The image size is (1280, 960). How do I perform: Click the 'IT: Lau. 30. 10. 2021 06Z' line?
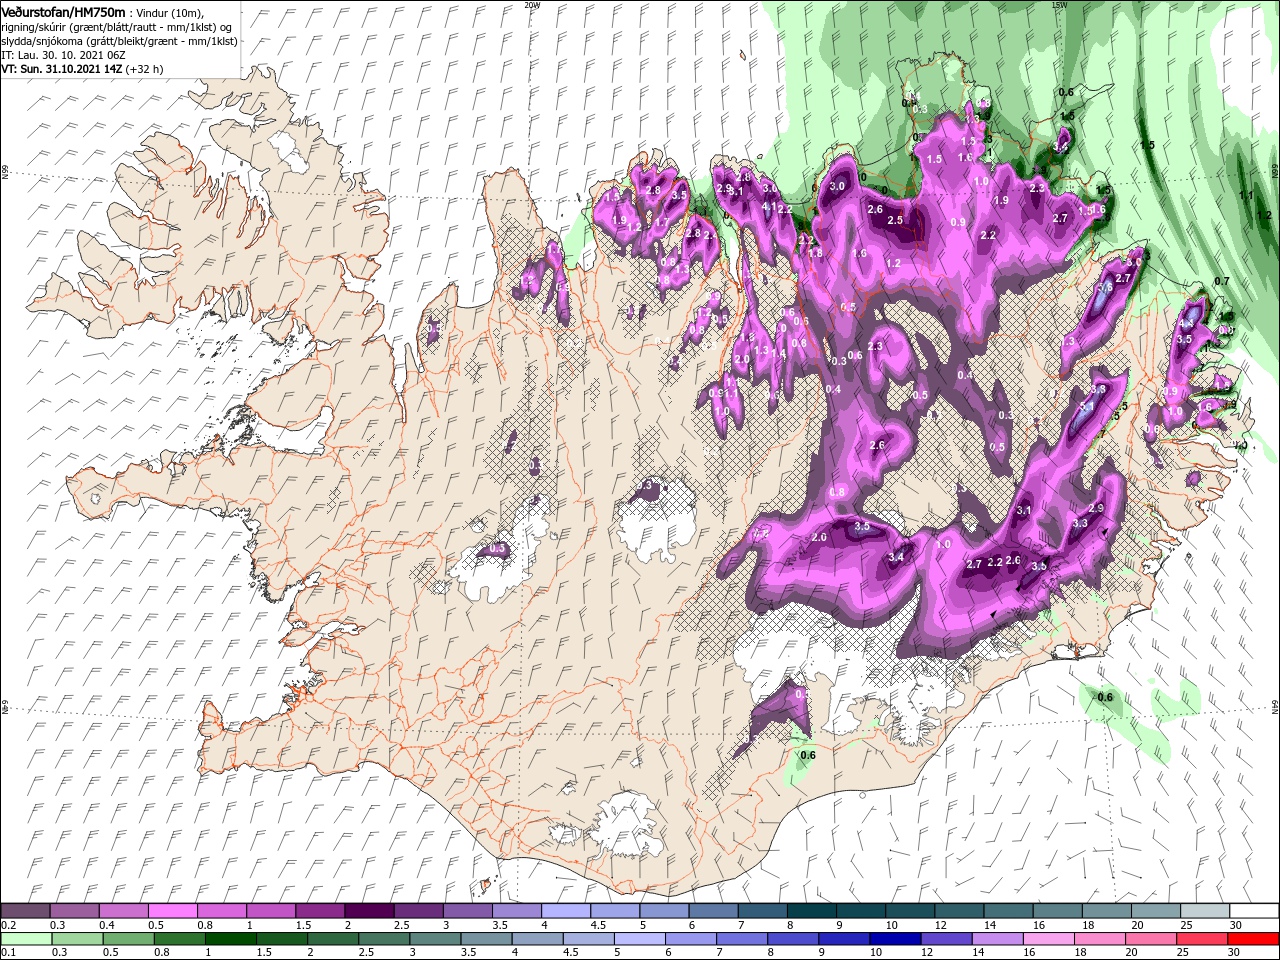pyautogui.click(x=61, y=55)
